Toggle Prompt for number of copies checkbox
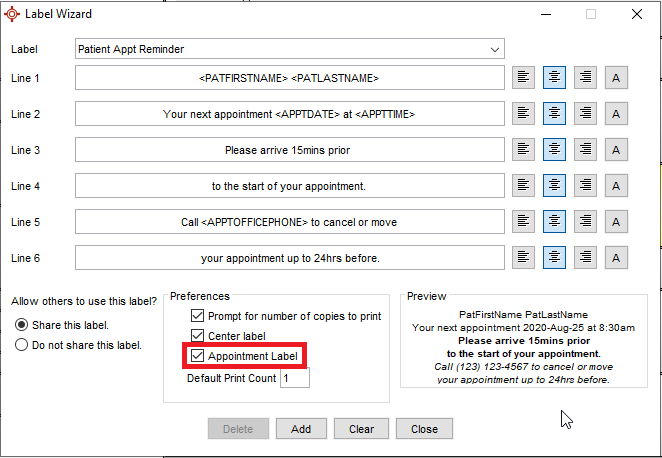Screen dimensions: 662x458 (197, 316)
